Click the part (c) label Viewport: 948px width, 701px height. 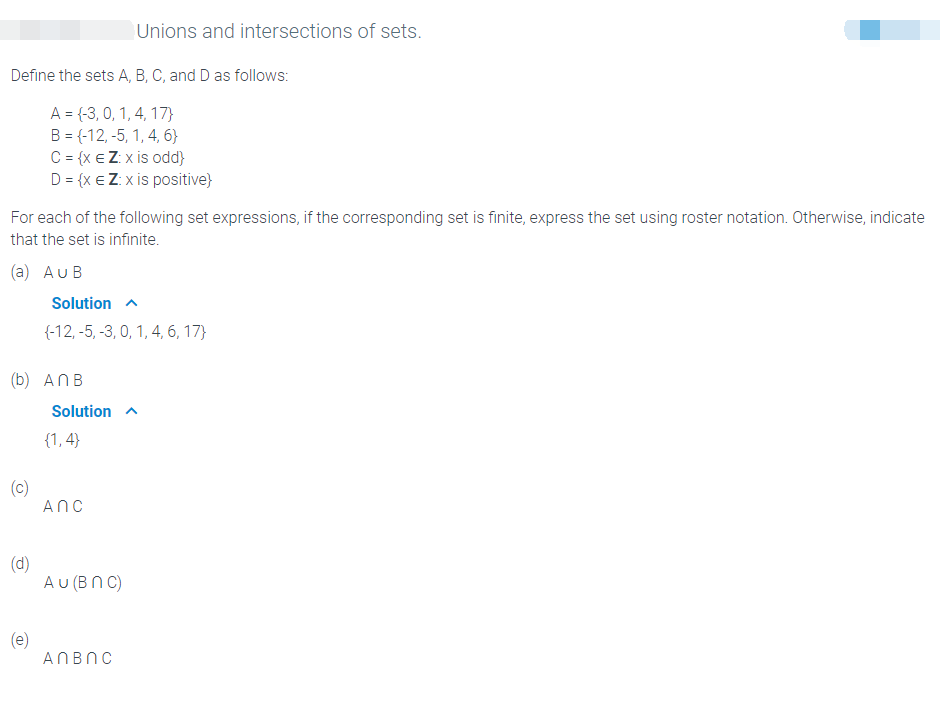[x=19, y=488]
